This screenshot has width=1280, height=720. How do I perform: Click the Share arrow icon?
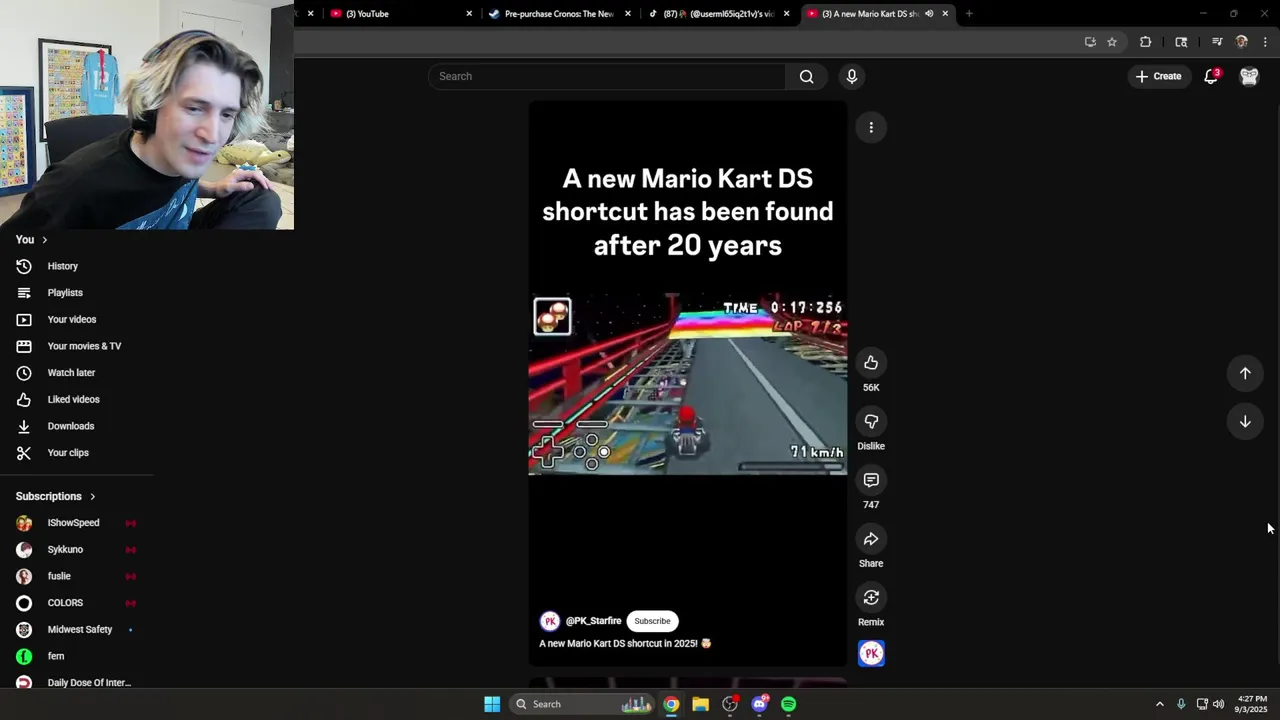click(871, 539)
